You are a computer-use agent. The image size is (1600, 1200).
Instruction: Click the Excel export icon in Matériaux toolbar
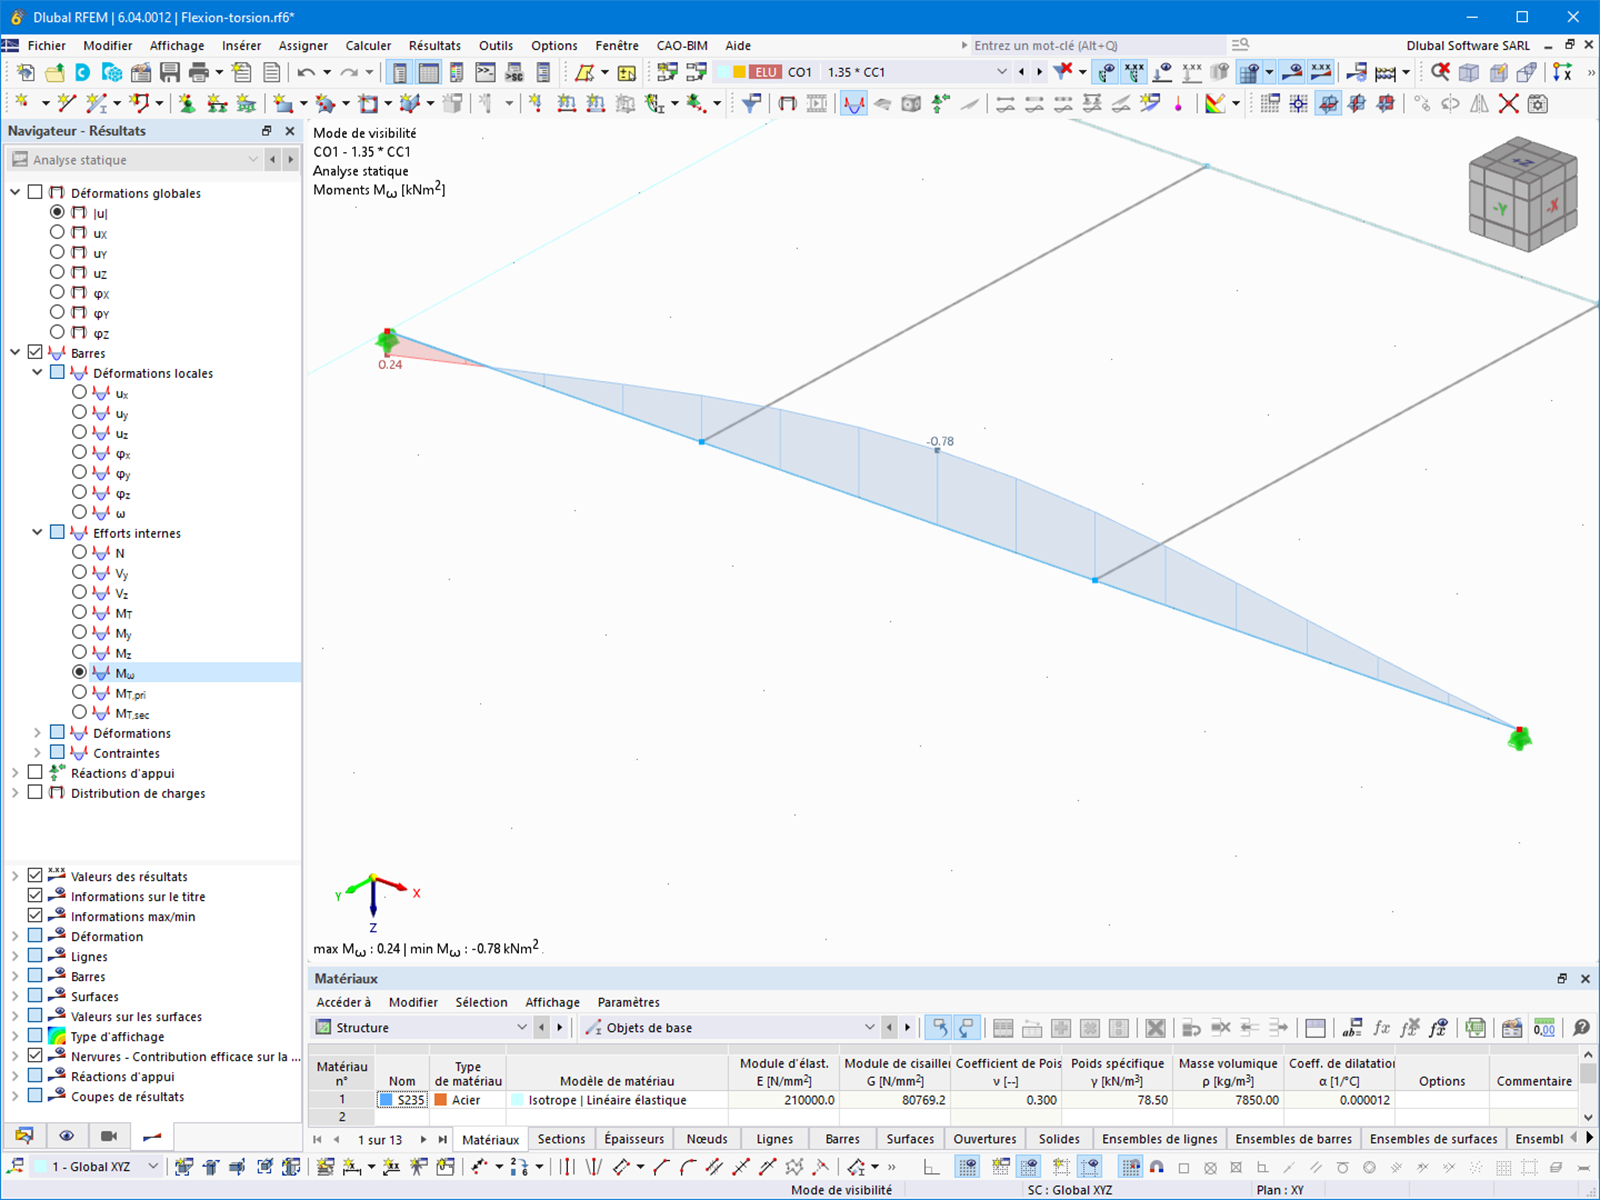1475,1028
